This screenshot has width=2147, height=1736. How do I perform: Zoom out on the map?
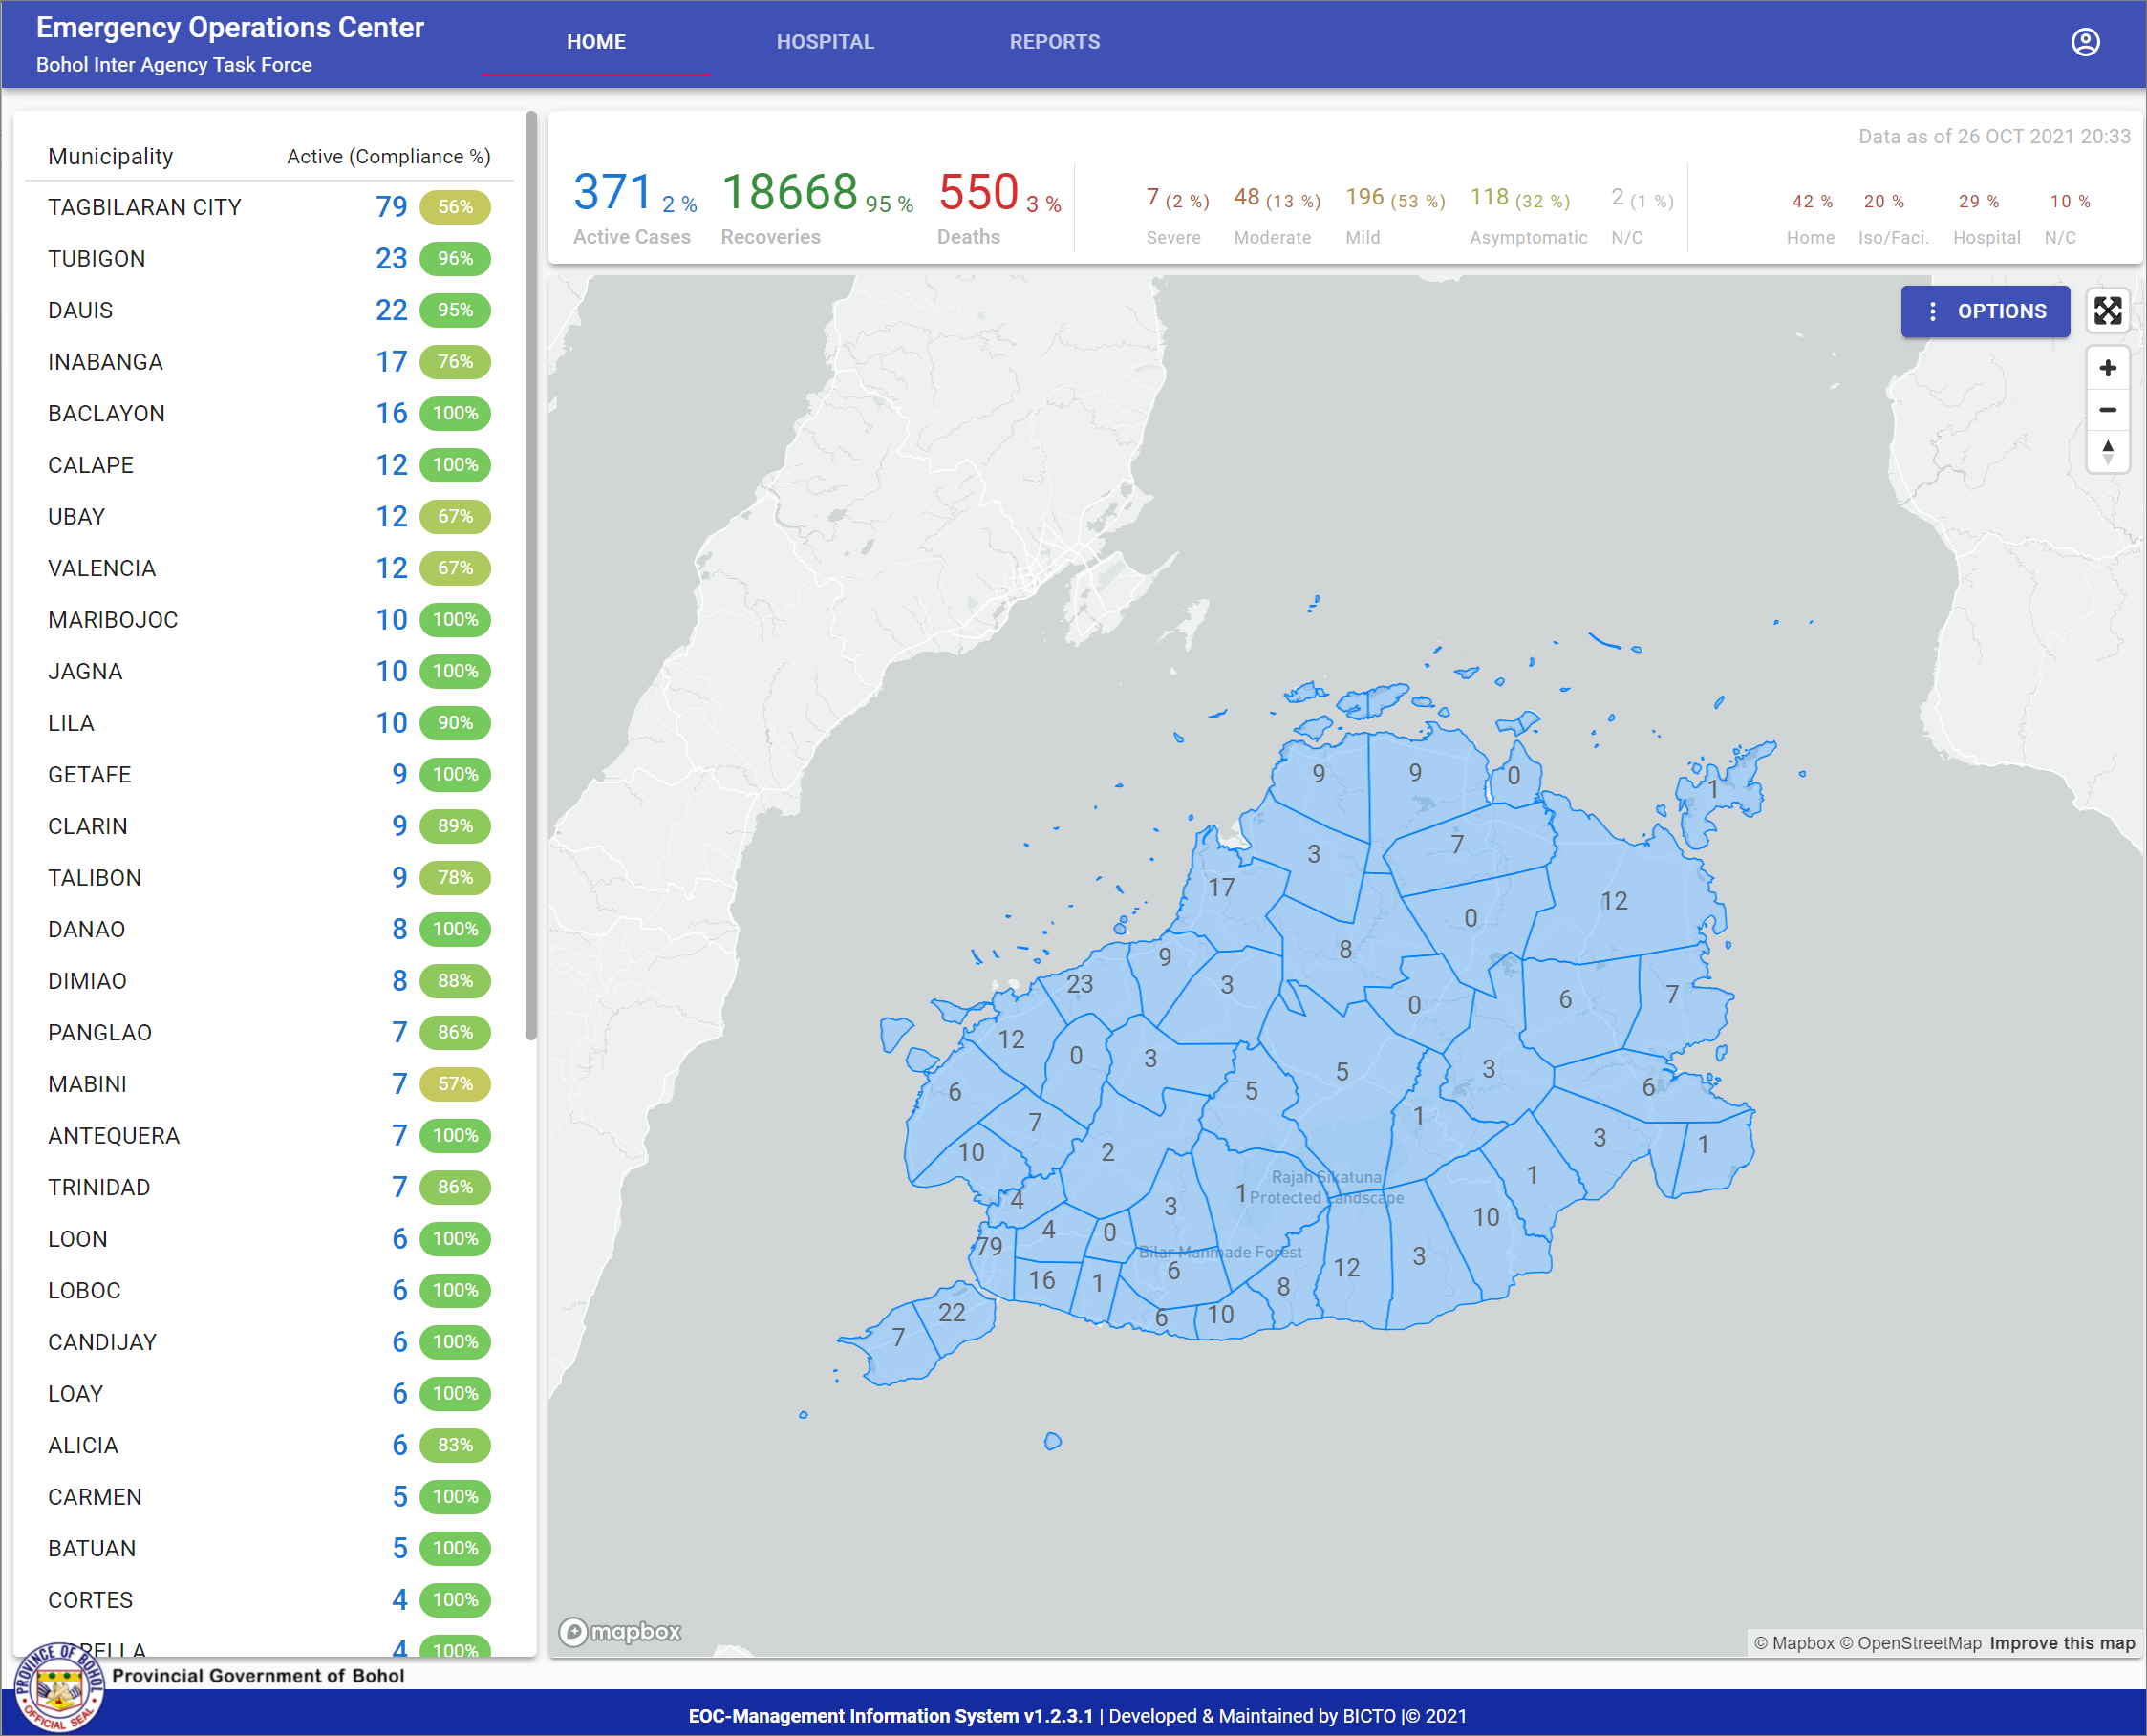click(x=2107, y=410)
